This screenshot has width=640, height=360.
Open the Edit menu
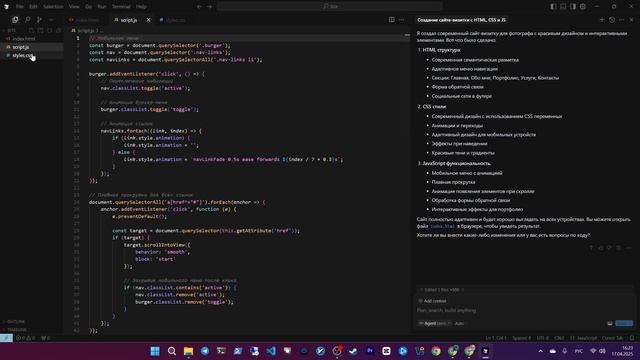point(33,7)
